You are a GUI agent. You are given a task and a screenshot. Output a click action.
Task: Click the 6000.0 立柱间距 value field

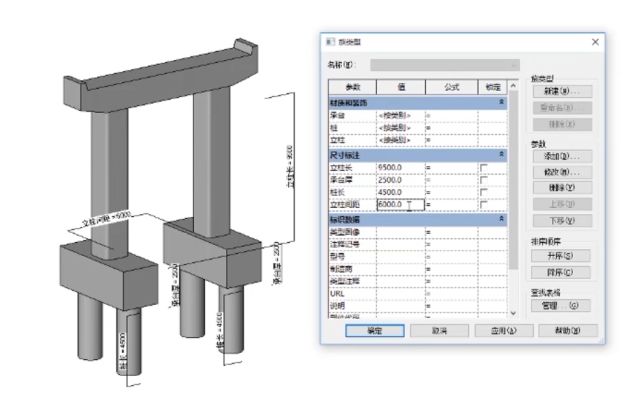(400, 204)
